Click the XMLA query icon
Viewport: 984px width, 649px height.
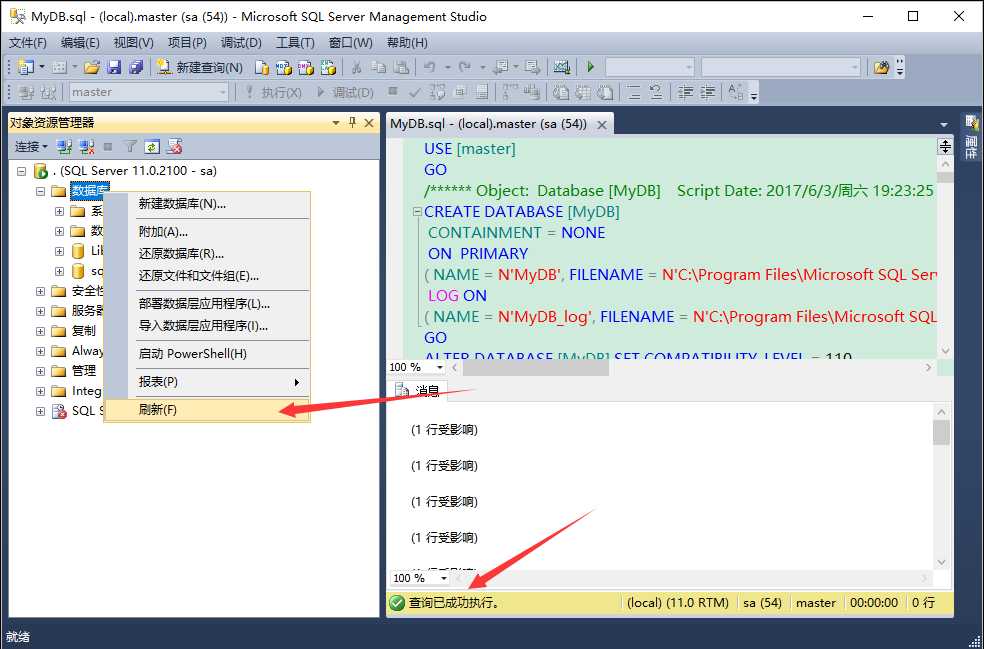pyautogui.click(x=328, y=67)
